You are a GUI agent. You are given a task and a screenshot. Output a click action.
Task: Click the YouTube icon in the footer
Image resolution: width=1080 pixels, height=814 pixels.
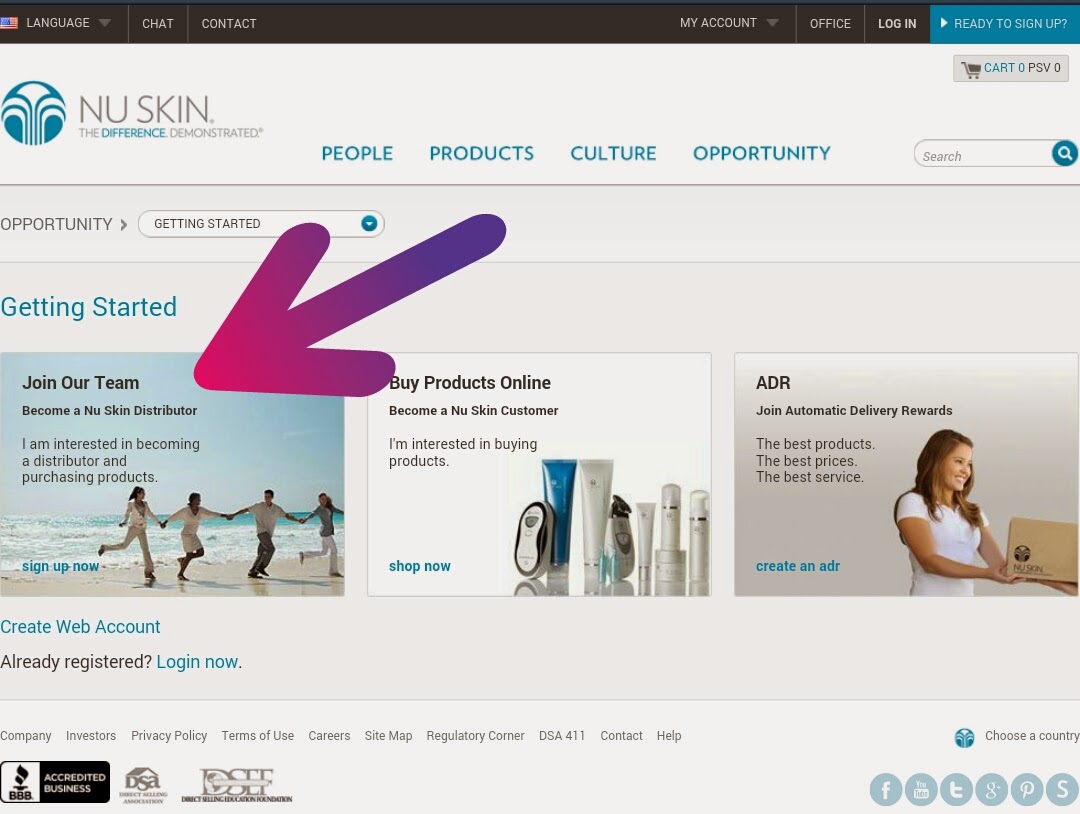coord(921,789)
